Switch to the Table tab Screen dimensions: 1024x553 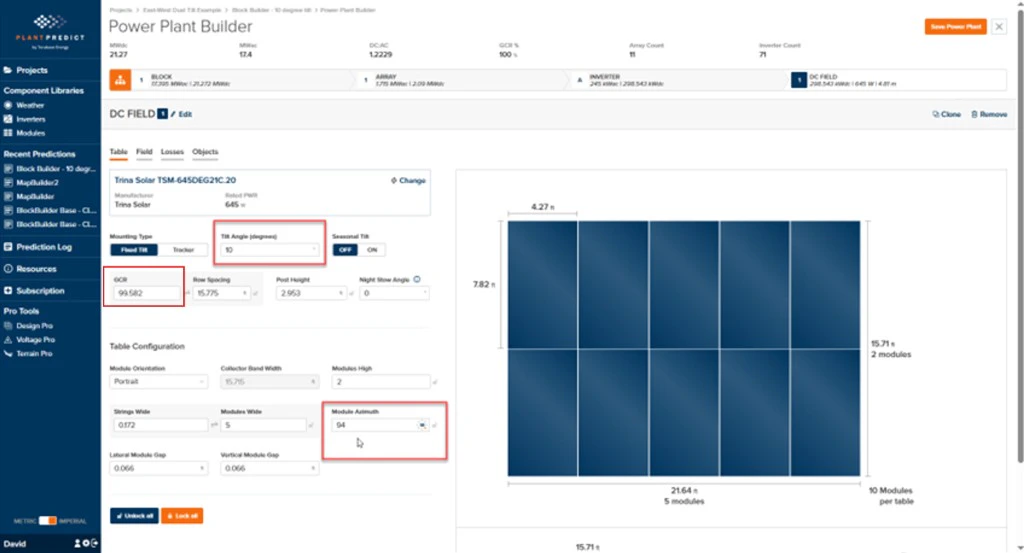coord(118,152)
